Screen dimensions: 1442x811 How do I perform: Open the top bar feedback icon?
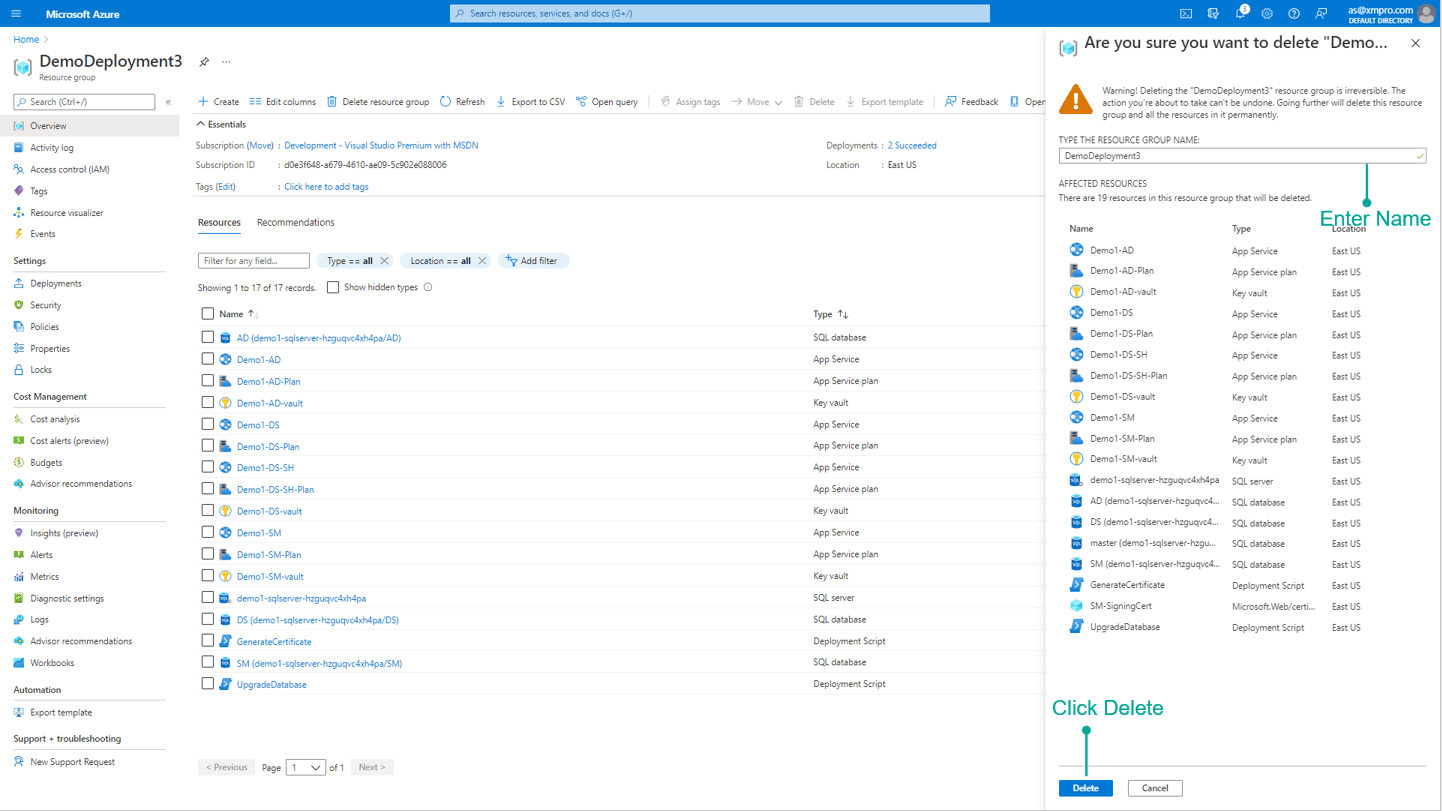point(1321,14)
